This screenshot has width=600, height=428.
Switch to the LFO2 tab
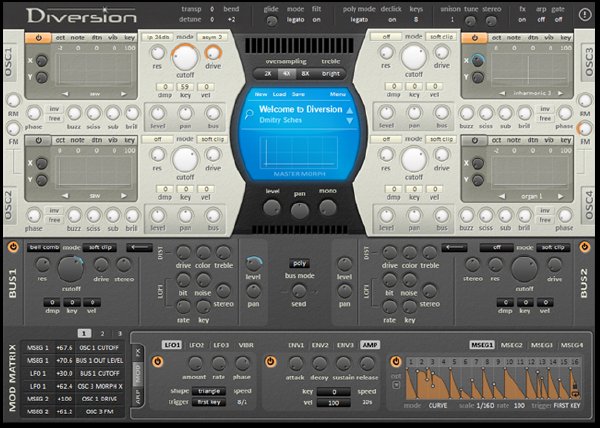click(196, 345)
